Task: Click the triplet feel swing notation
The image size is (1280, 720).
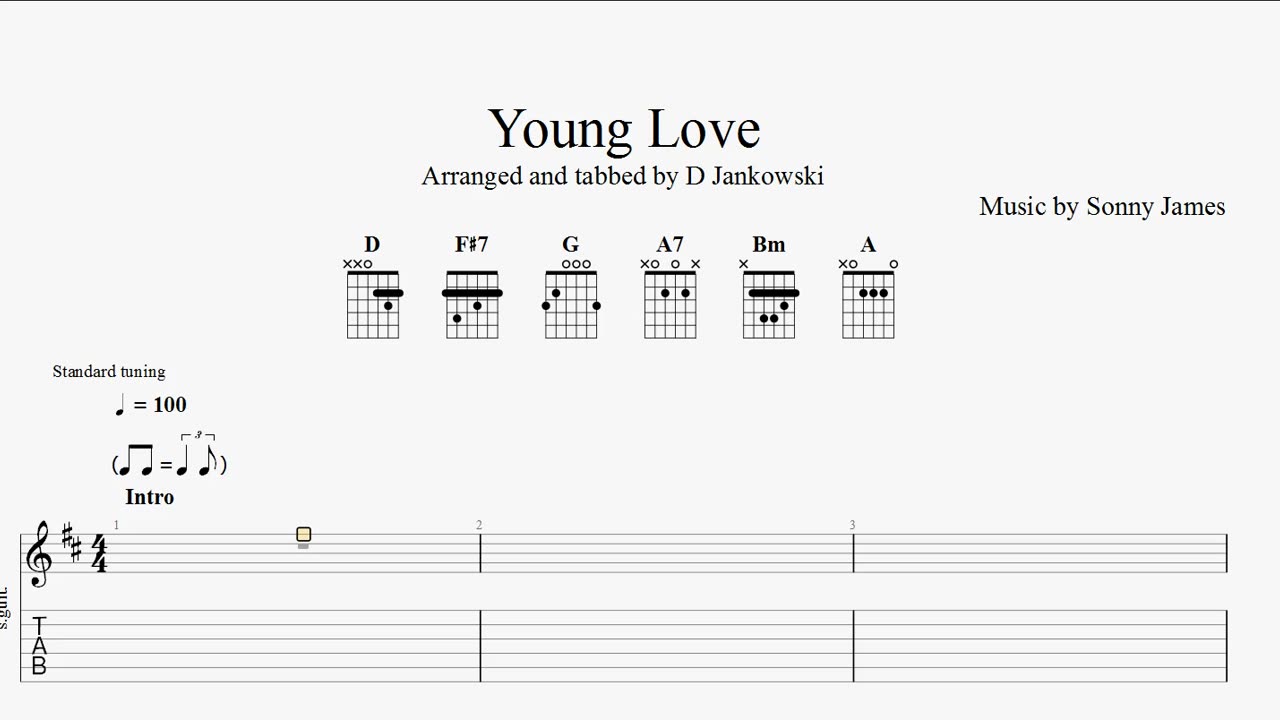Action: point(169,456)
